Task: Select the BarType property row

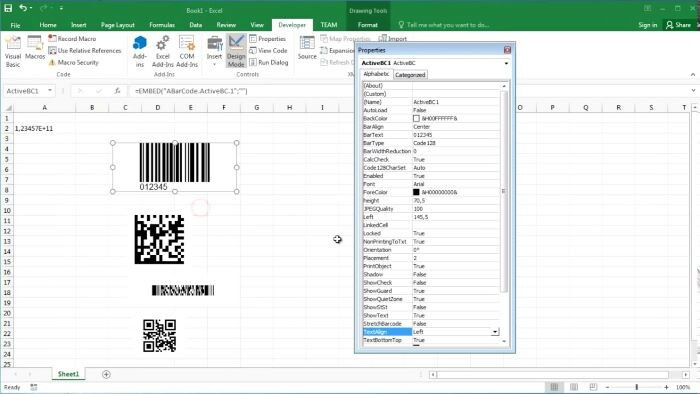Action: coord(431,143)
